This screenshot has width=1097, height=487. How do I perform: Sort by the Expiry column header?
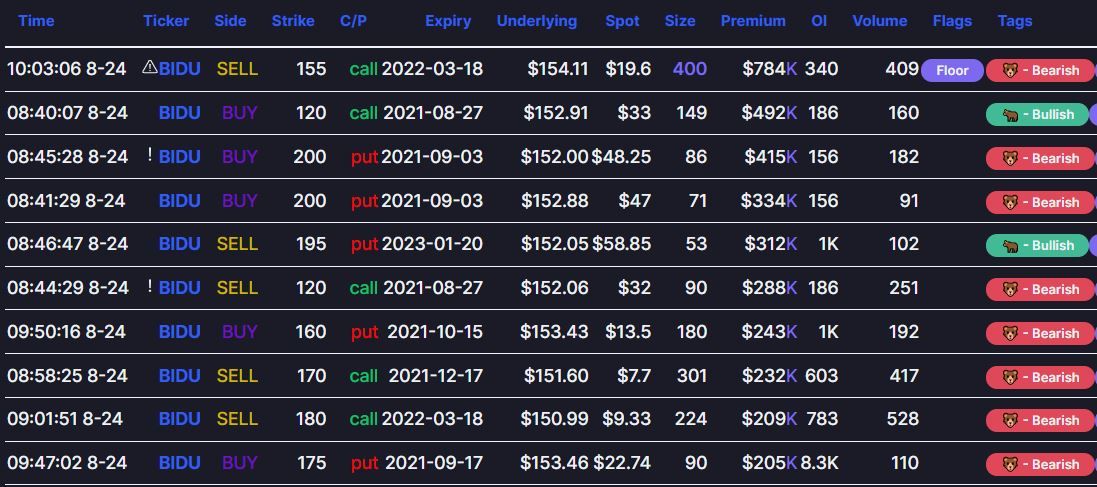pos(448,21)
